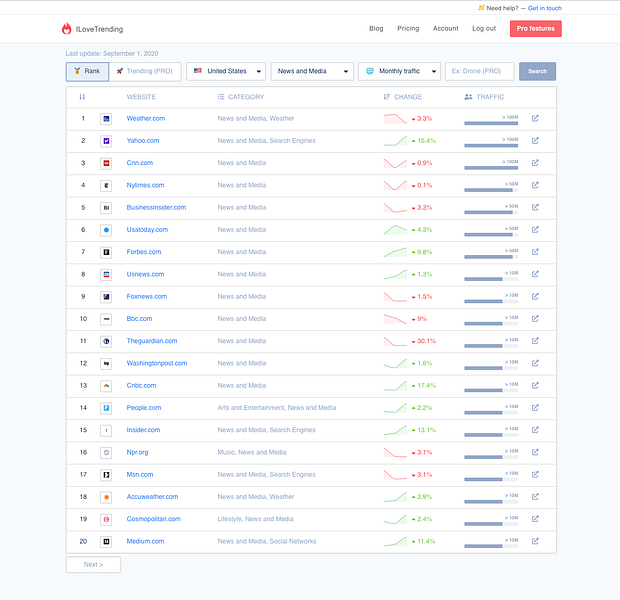
Task: Click 'Music, News and Media' category text
Action: click(252, 452)
